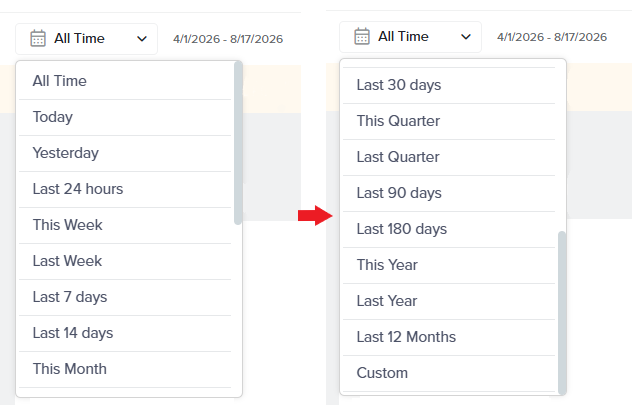632x405 pixels.
Task: Click the right dropdown list scrollbar thumb
Action: point(562,313)
